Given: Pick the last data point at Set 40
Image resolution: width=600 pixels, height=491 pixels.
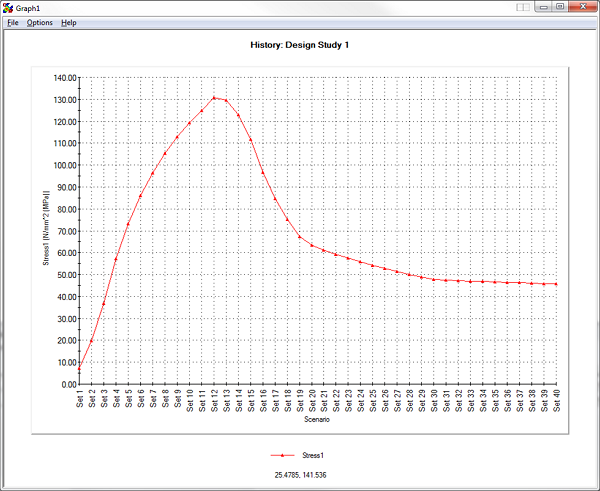Looking at the screenshot, I should coord(556,284).
